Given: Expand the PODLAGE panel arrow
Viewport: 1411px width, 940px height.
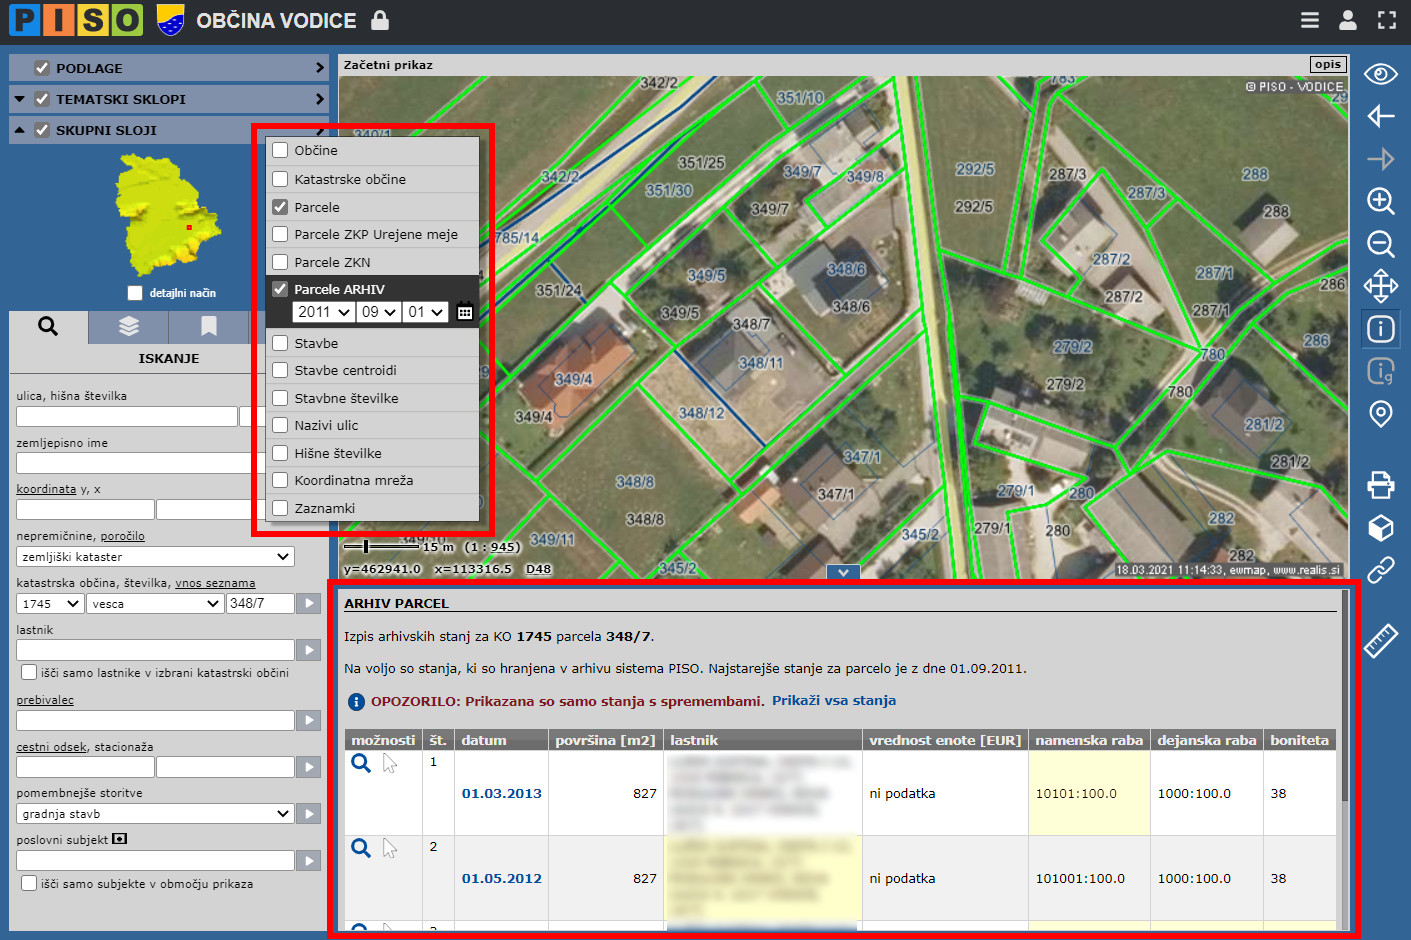Looking at the screenshot, I should (x=320, y=68).
